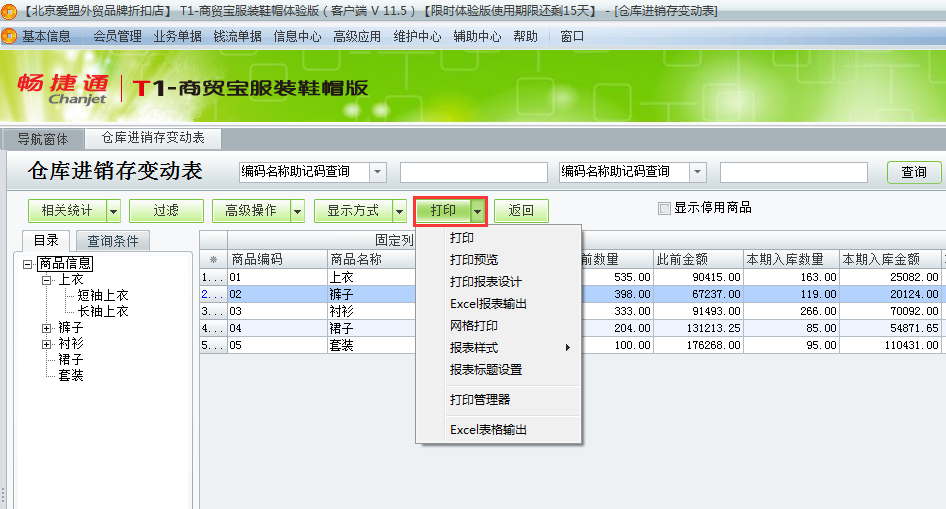Choose 打印预览 from the menu
Screen dimensions: 946x509
tap(498, 260)
